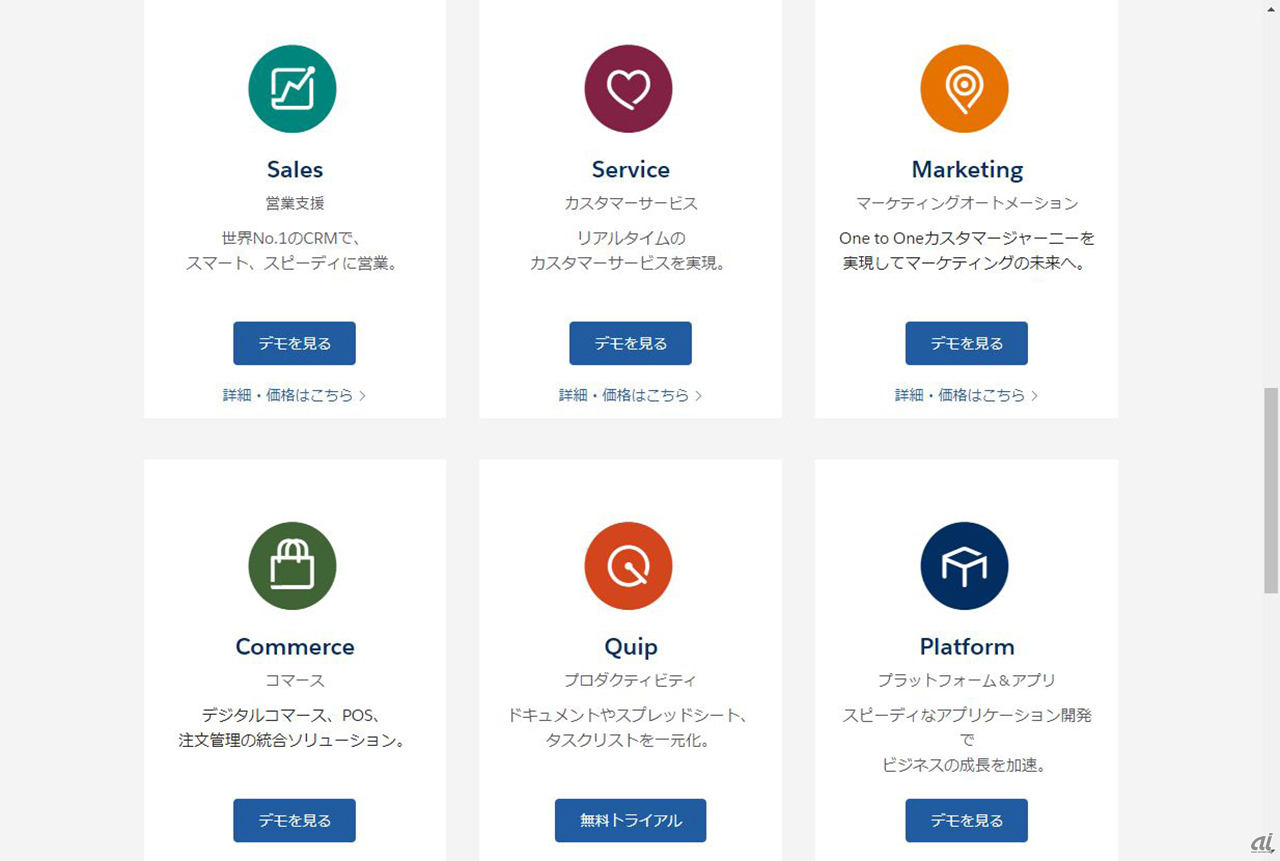The width and height of the screenshot is (1280, 861).
Task: Click the Service heart icon
Action: point(628,89)
